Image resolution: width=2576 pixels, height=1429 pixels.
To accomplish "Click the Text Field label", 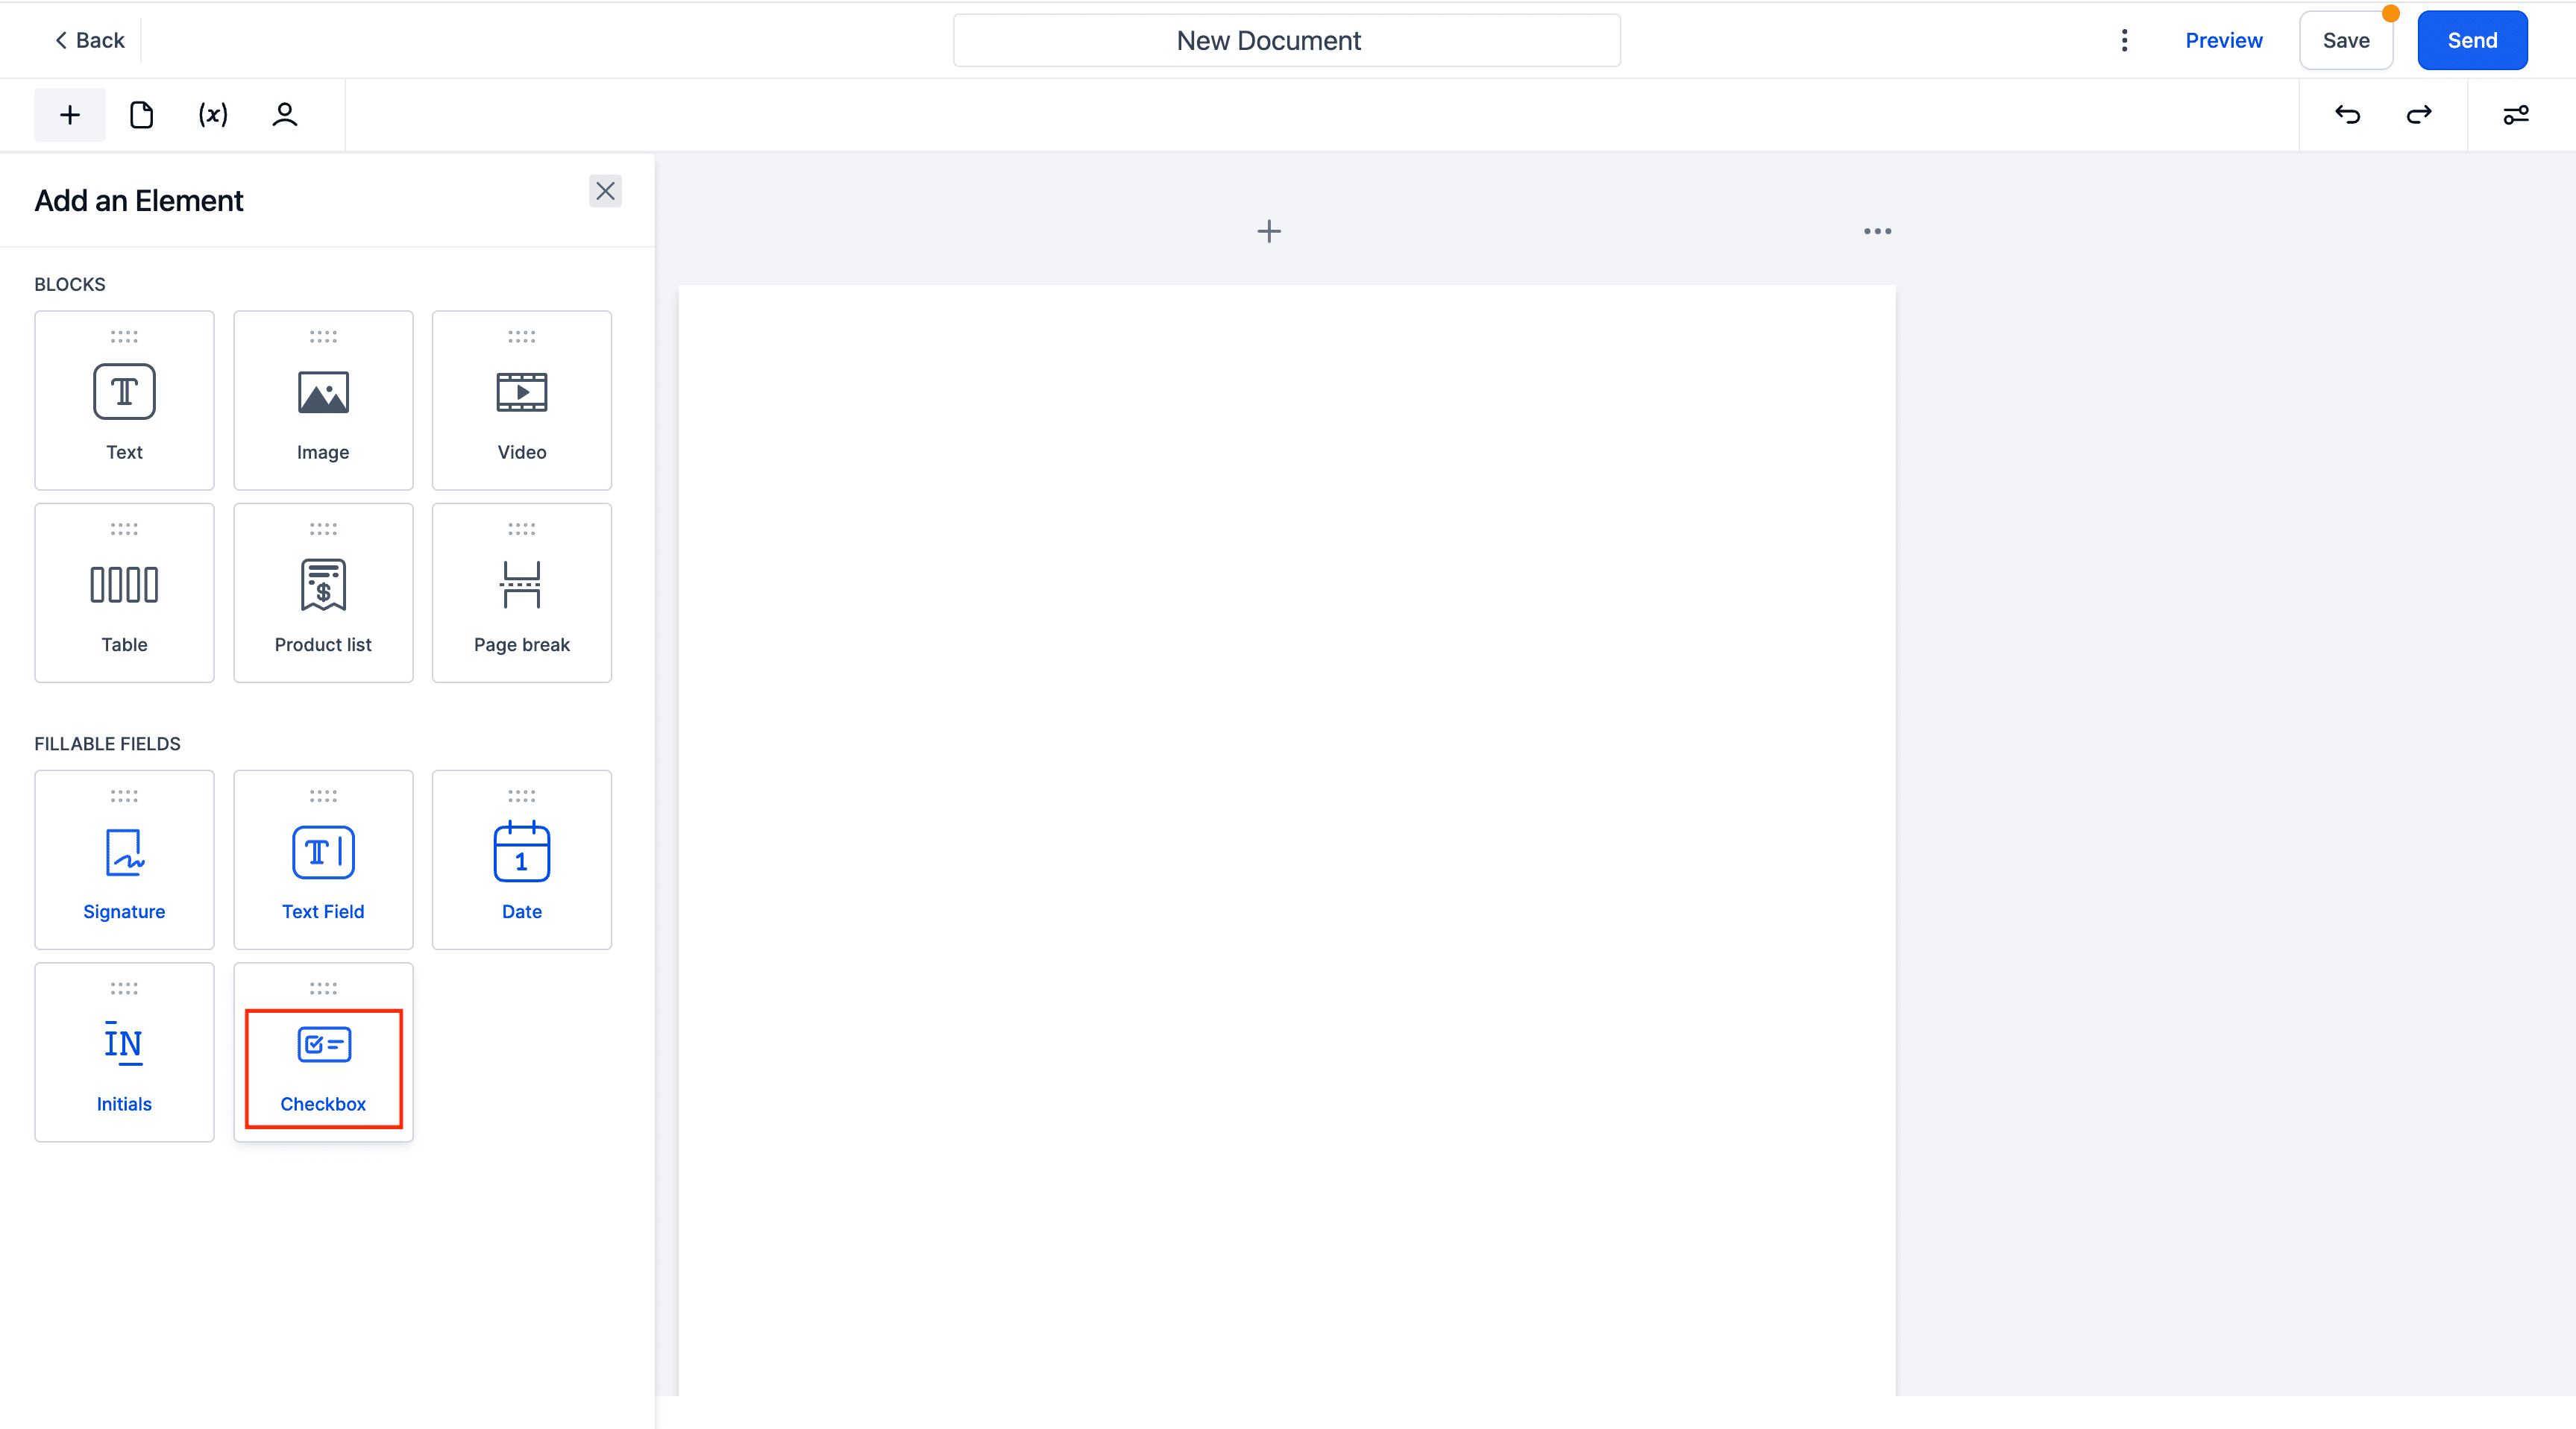I will [323, 911].
